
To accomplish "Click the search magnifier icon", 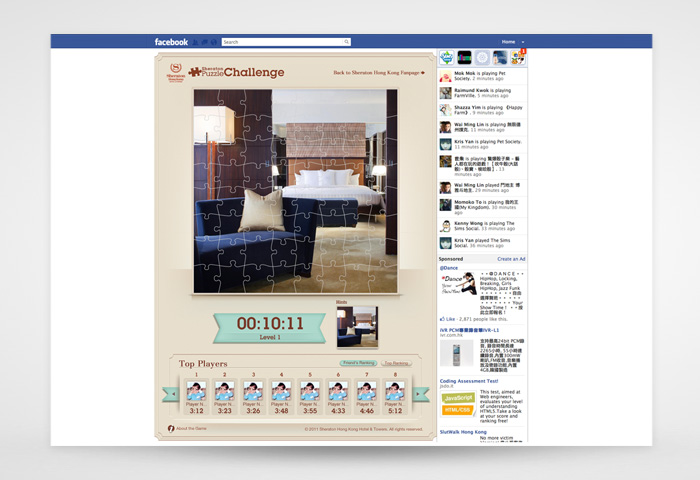I will pyautogui.click(x=346, y=42).
